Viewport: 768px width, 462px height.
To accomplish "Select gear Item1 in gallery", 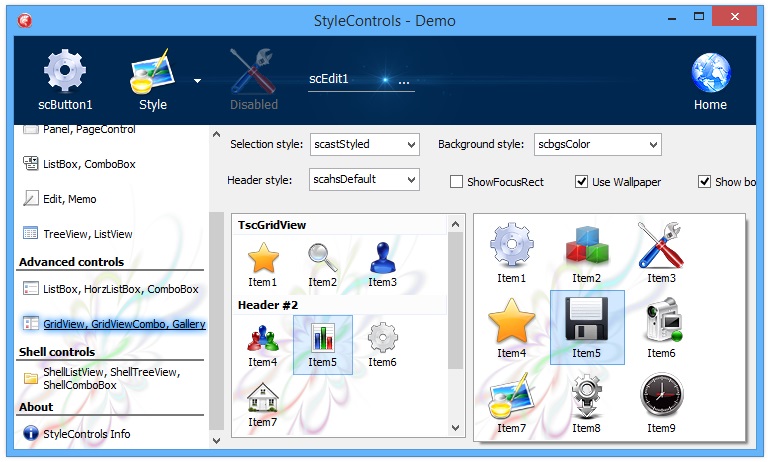I will pos(511,253).
